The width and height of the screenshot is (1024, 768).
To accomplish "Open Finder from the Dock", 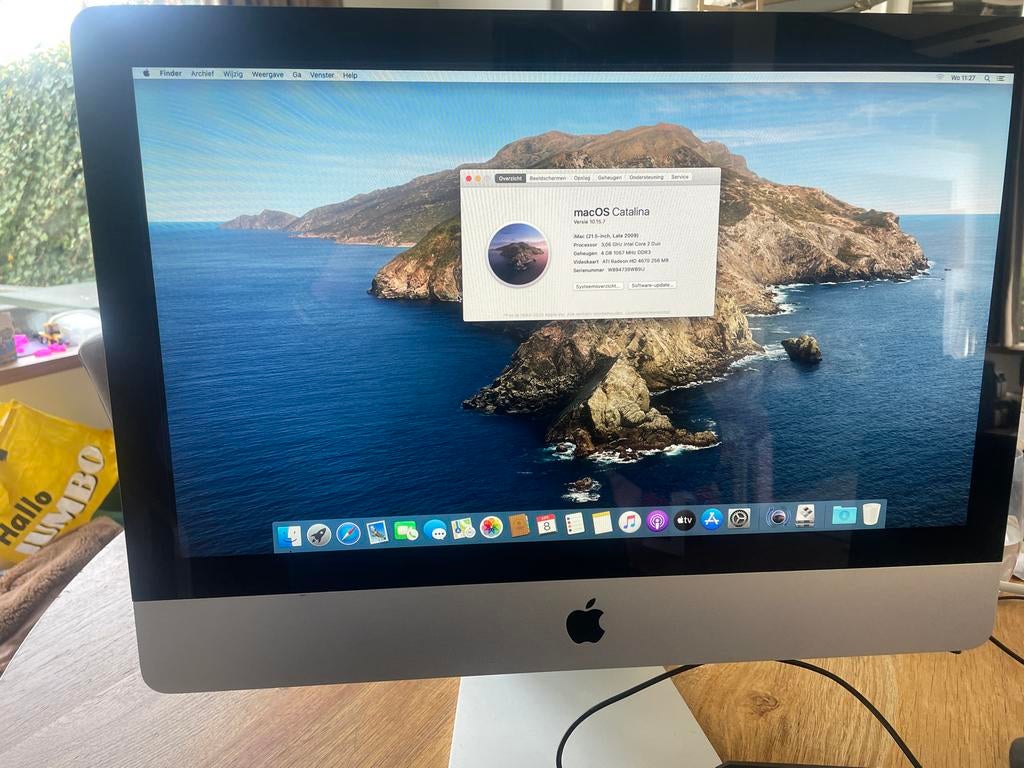I will click(289, 536).
